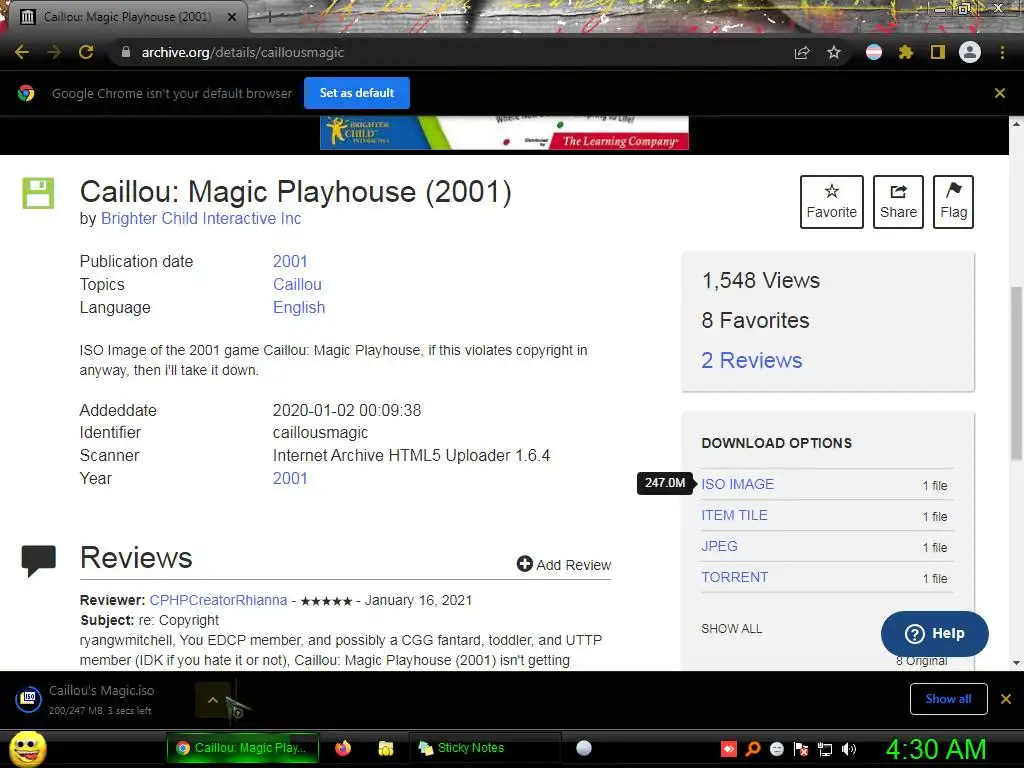Open the Year 2001 link
1024x768 pixels.
[290, 478]
